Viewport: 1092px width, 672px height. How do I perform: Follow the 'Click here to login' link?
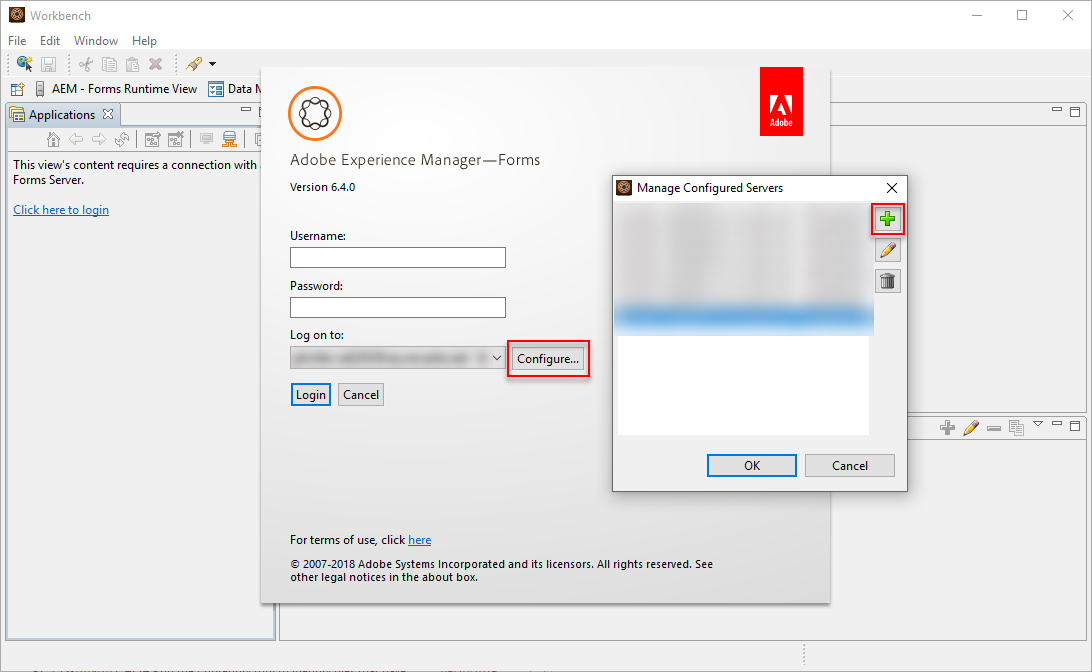pyautogui.click(x=61, y=210)
